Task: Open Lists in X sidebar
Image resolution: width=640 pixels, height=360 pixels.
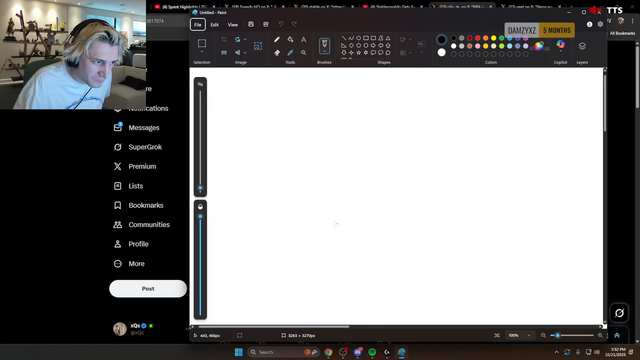Action: [x=129, y=186]
